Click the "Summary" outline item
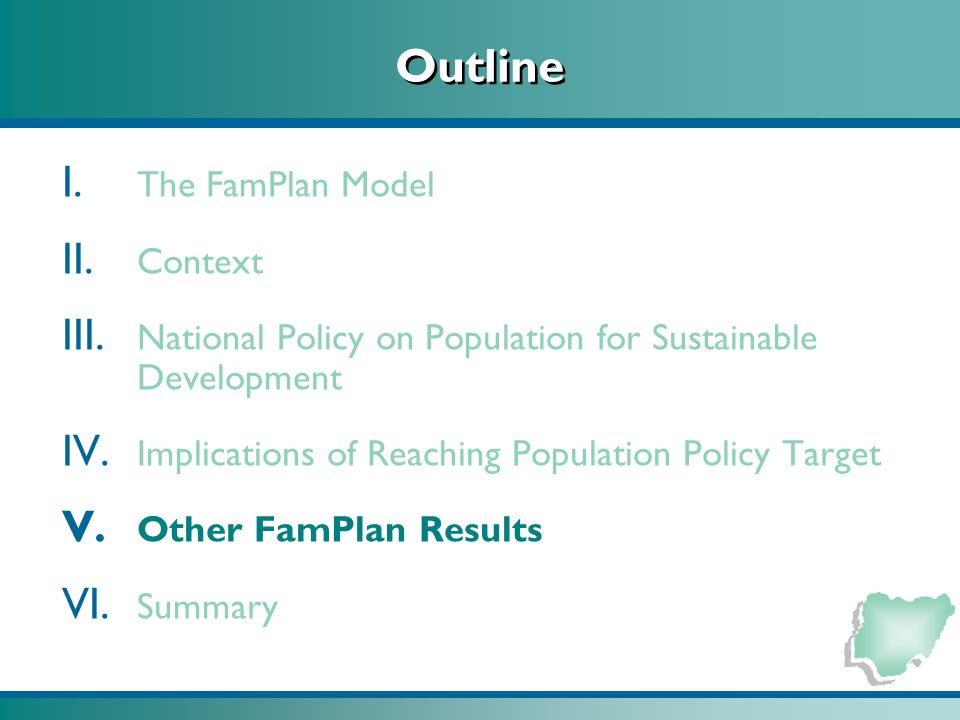This screenshot has width=960, height=720. pos(208,608)
